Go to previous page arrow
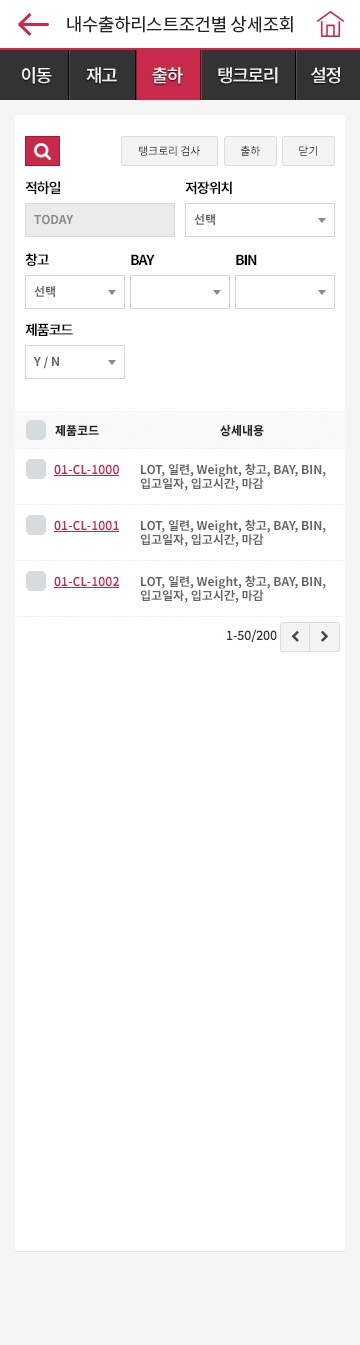Image resolution: width=360 pixels, height=1345 pixels. pos(295,637)
